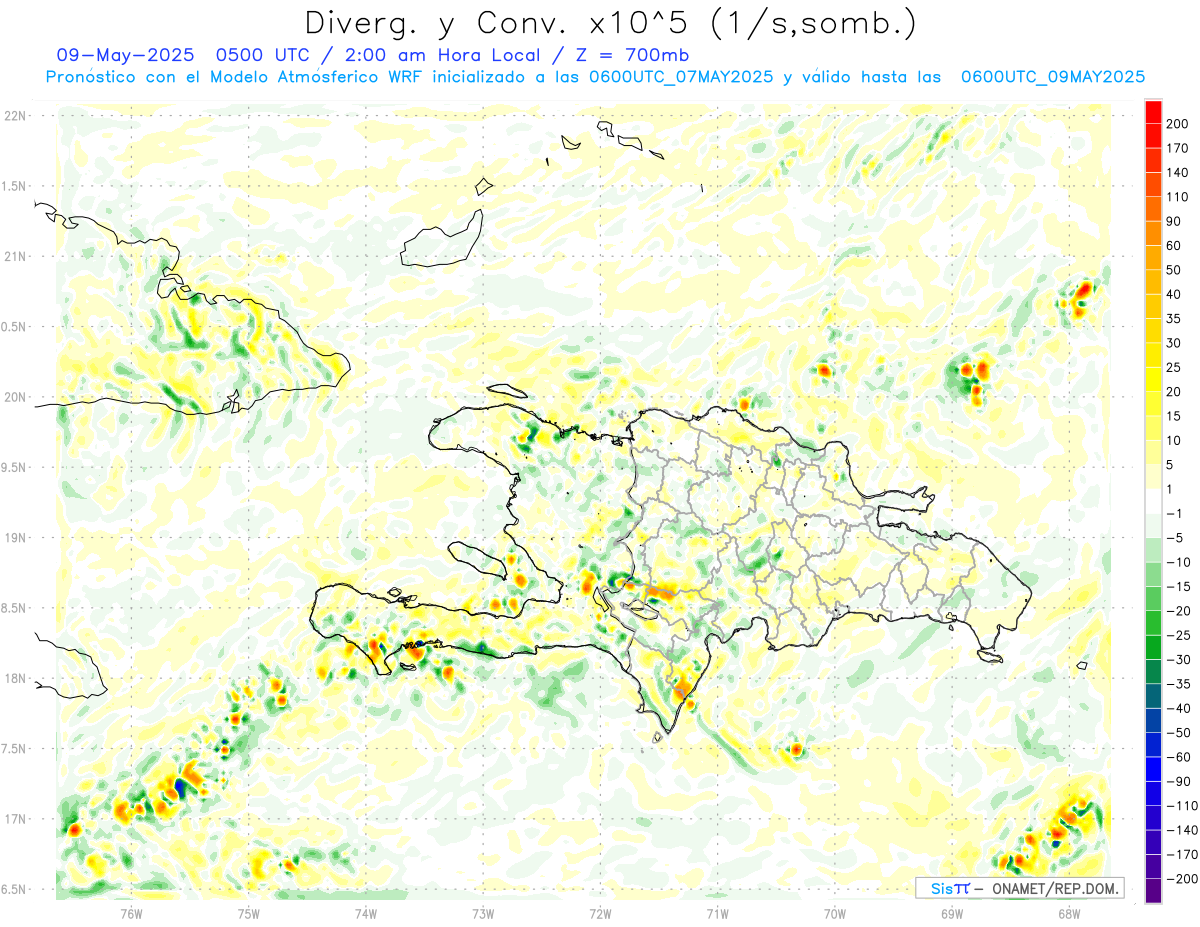Click the "17N" latitude label
Viewport: 1200px width, 927px height.
pos(15,819)
